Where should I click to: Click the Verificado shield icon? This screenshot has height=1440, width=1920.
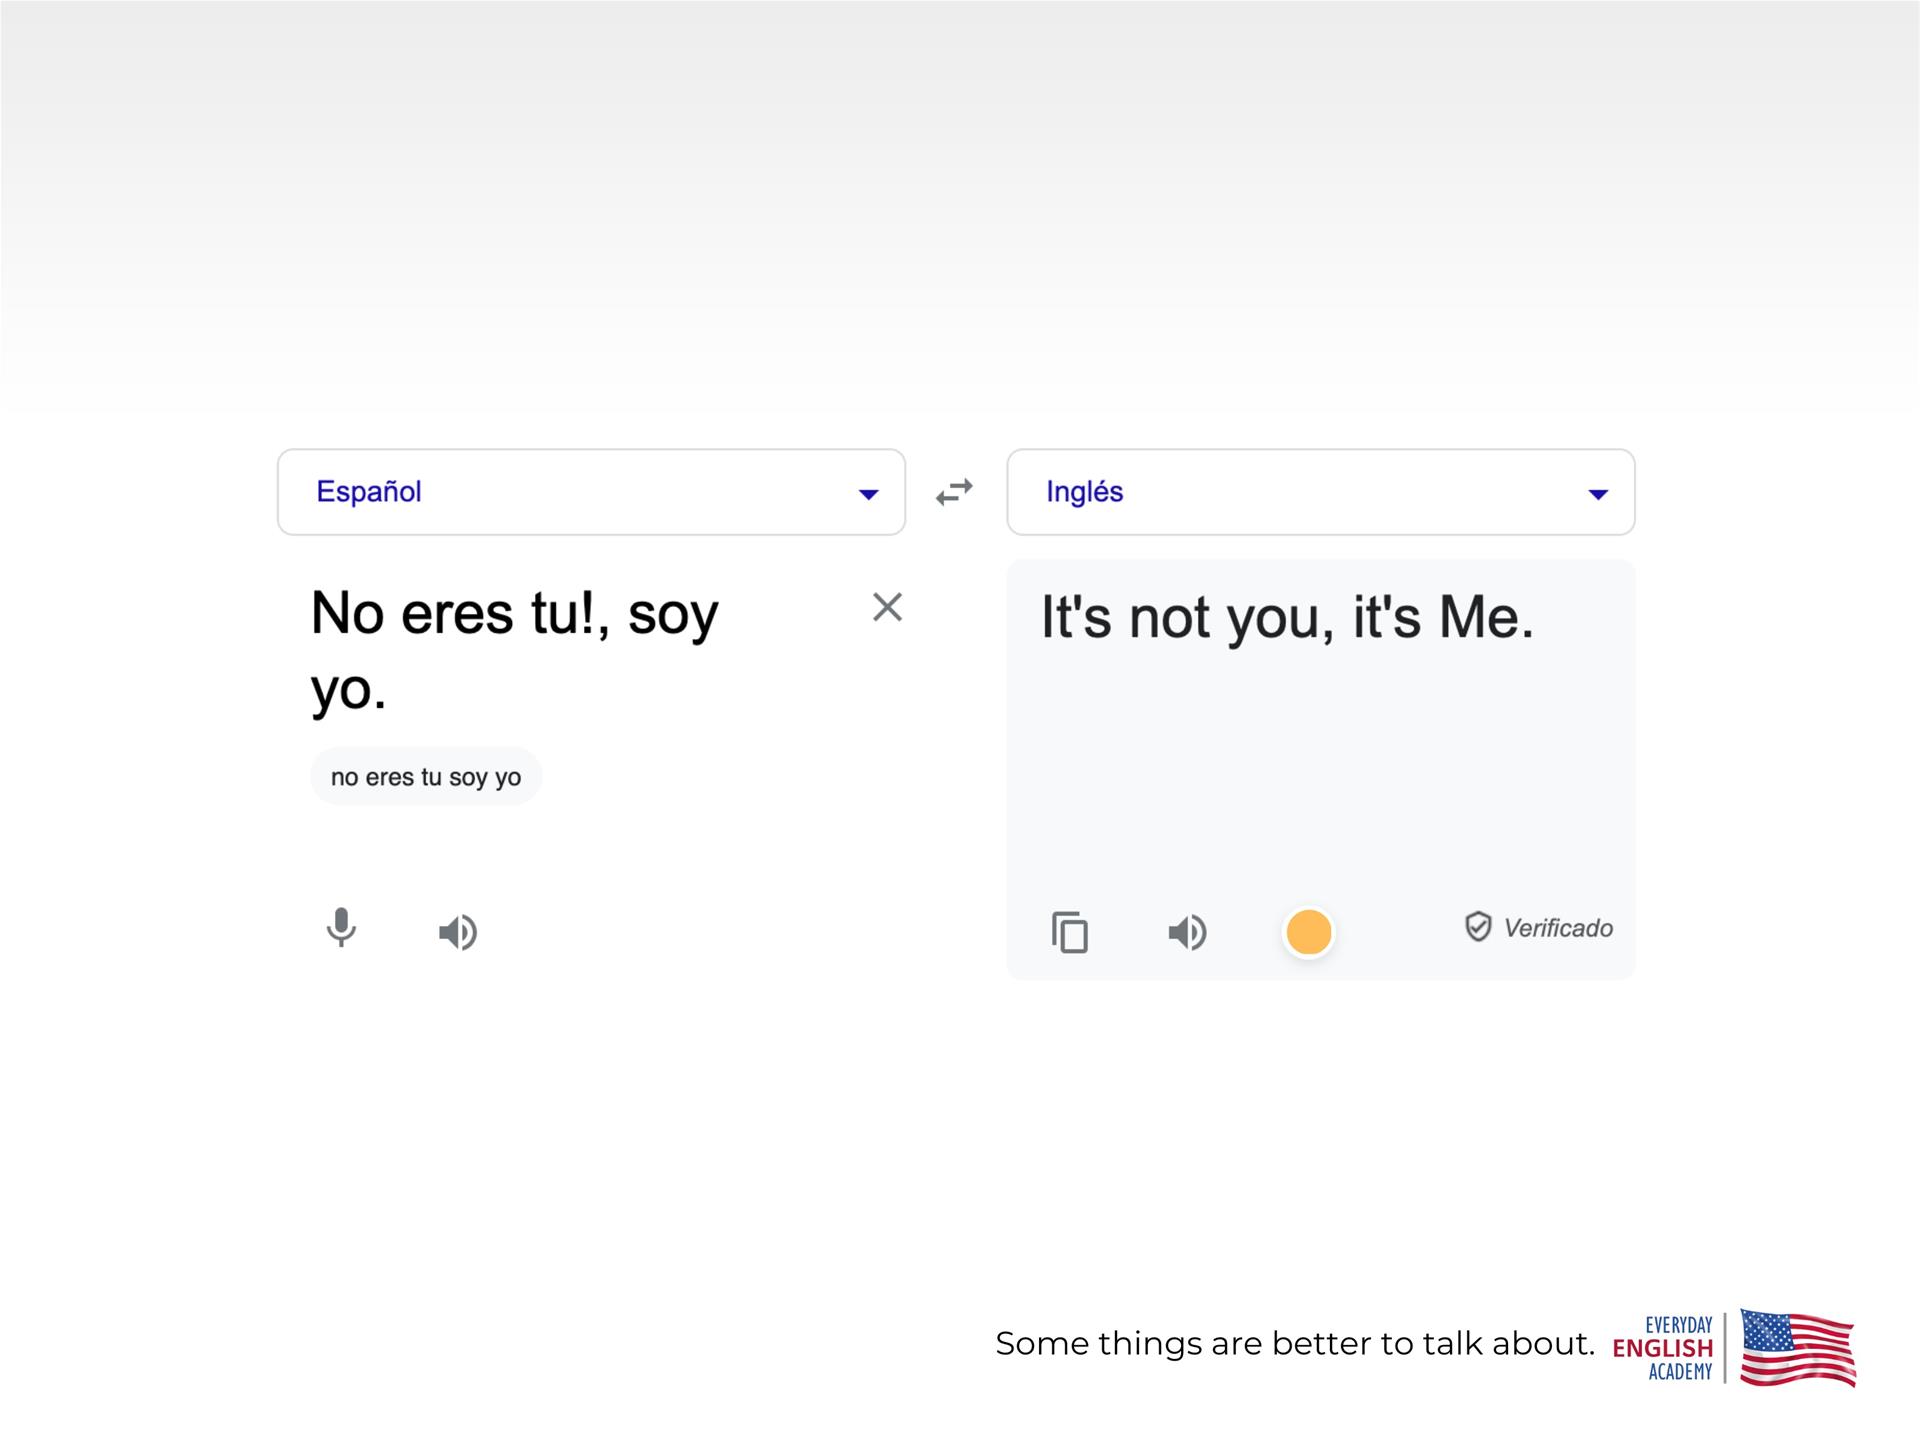[1478, 927]
